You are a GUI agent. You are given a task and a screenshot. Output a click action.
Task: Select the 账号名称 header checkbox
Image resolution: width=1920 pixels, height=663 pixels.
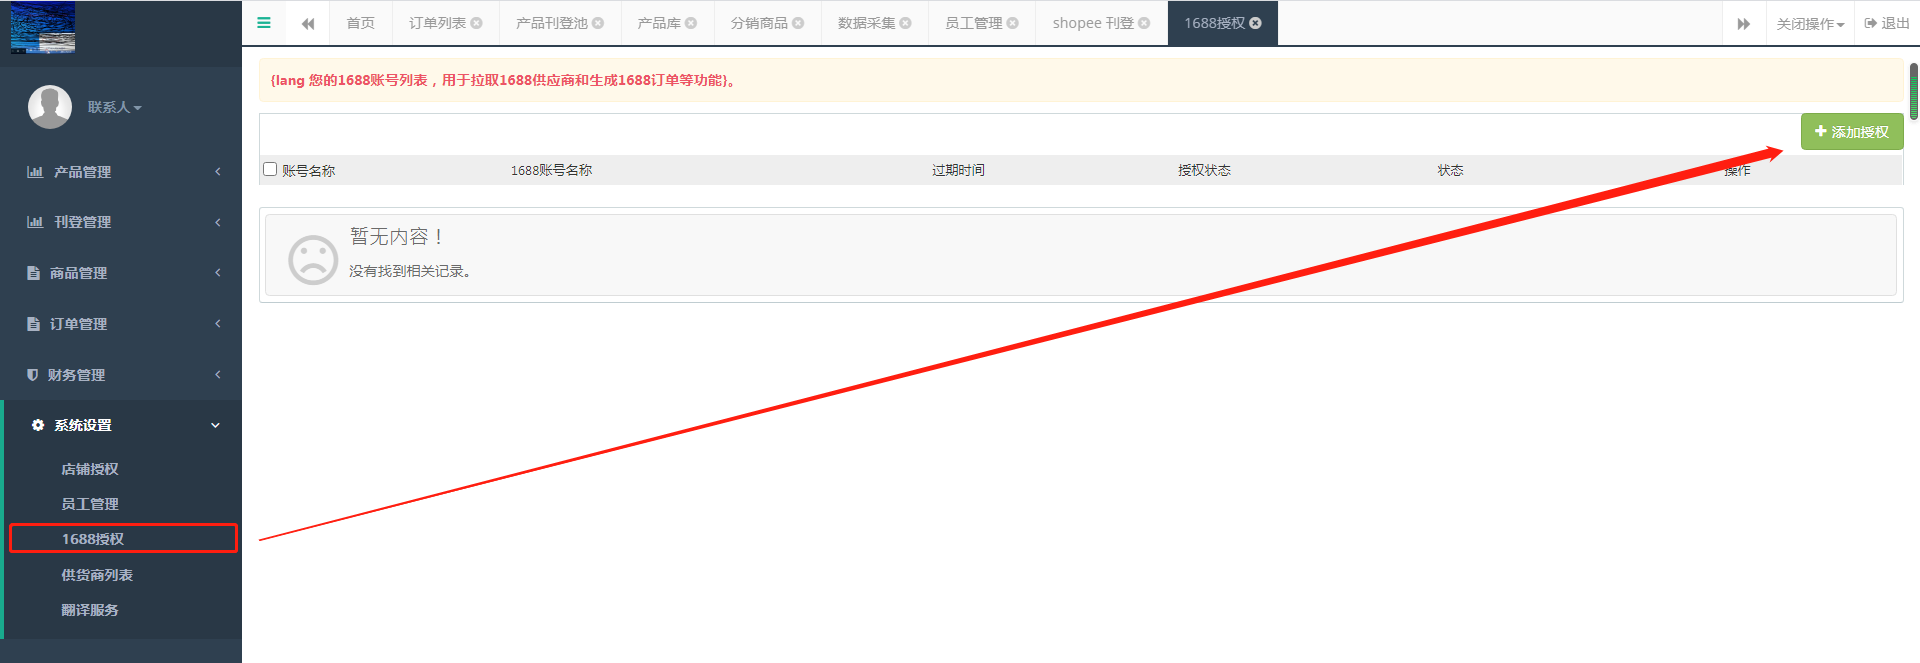[270, 169]
